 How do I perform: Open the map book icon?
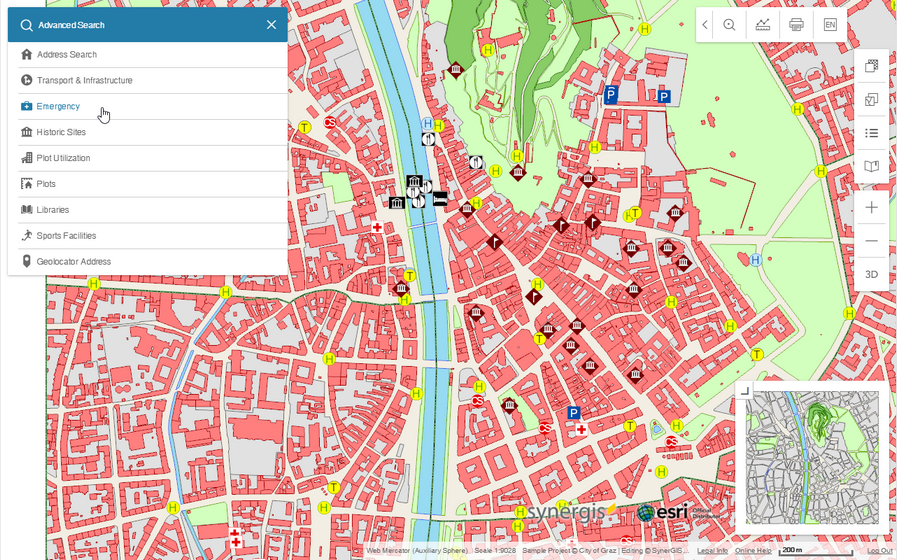871,166
